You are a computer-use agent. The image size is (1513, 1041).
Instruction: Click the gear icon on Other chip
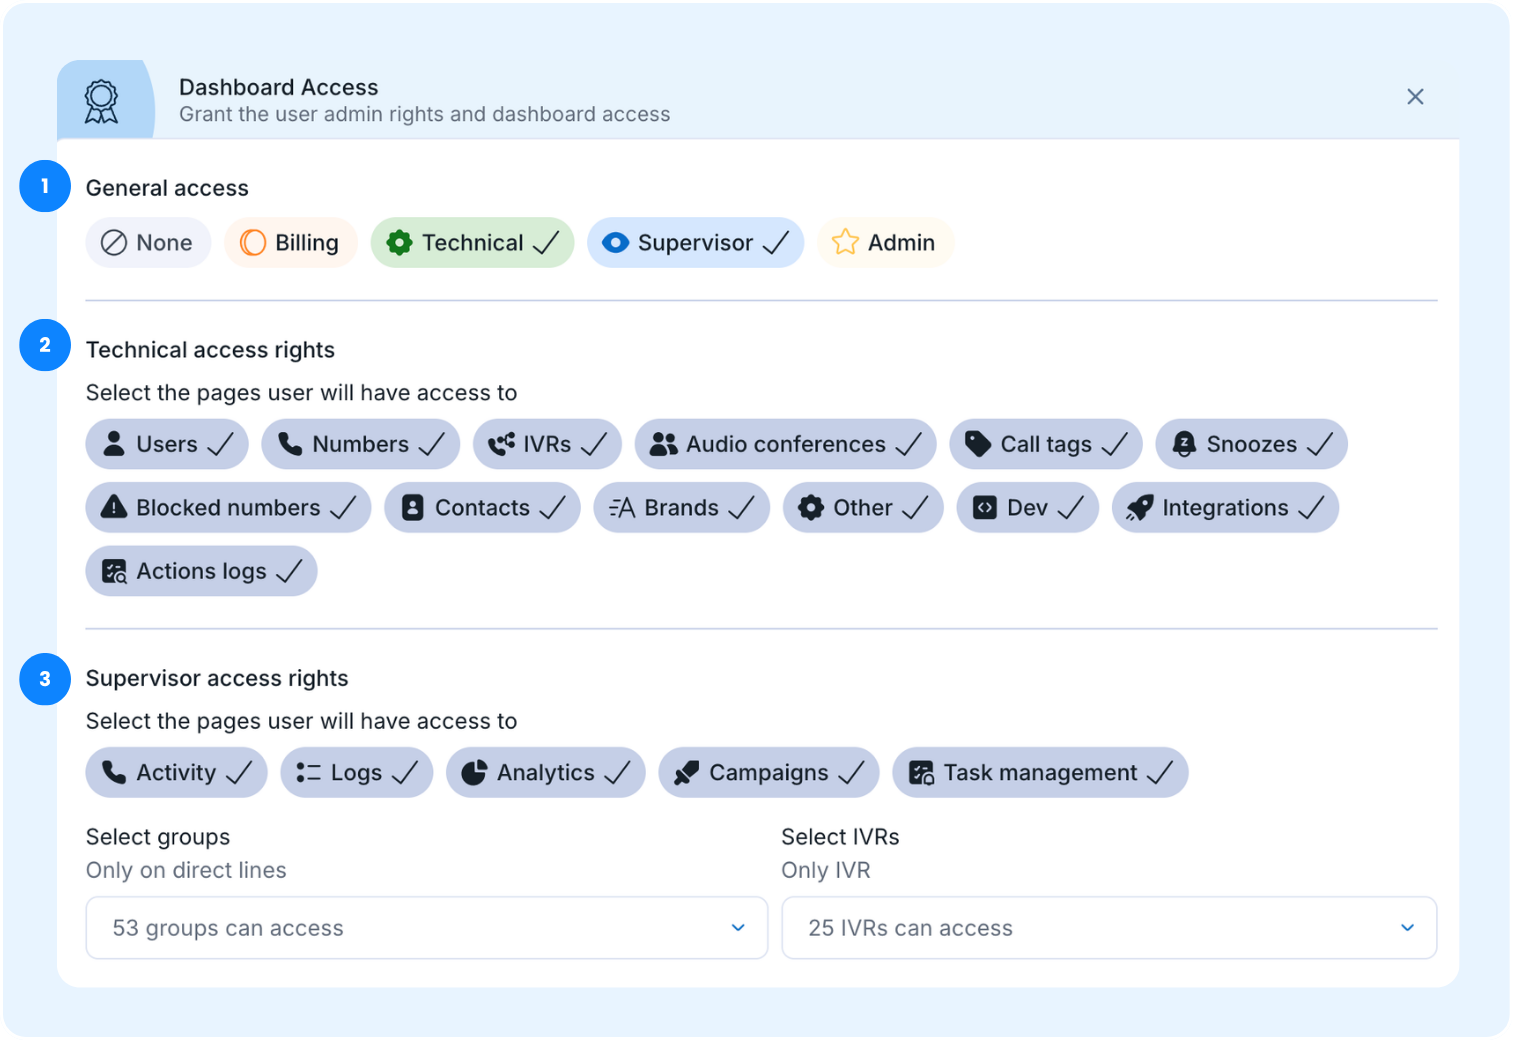click(810, 508)
